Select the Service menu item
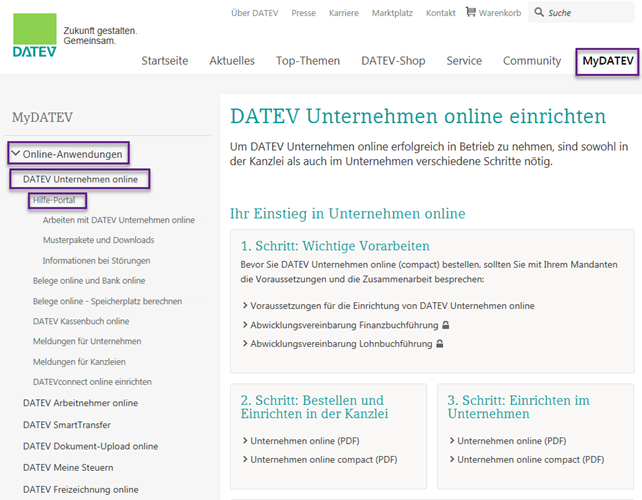The image size is (642, 500). coord(464,61)
